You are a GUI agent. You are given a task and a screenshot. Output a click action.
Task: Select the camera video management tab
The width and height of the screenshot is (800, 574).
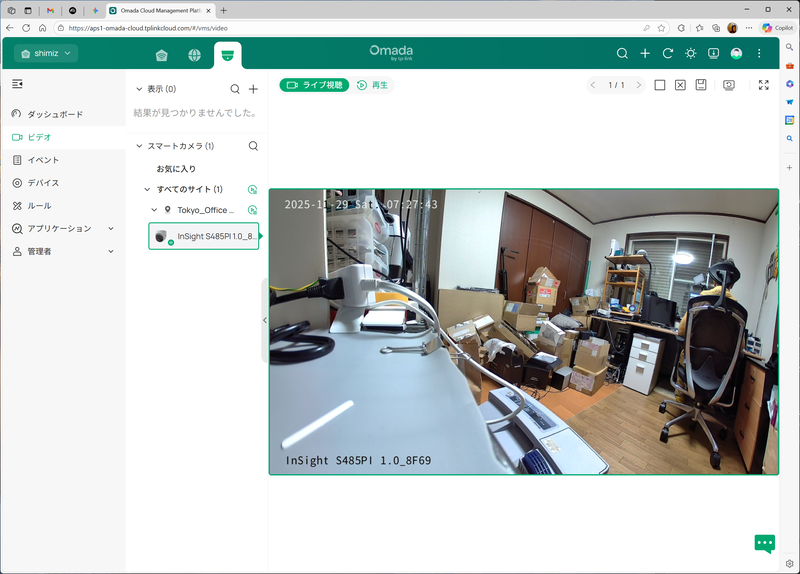point(228,55)
